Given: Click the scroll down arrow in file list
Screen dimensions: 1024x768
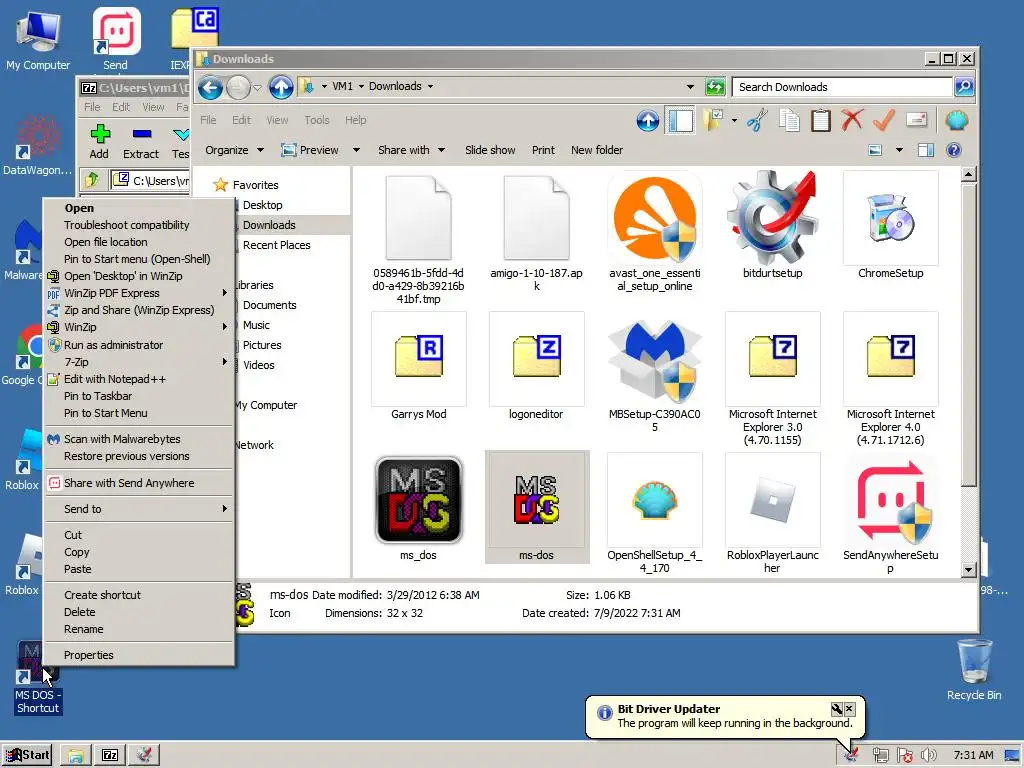Looking at the screenshot, I should [x=968, y=569].
